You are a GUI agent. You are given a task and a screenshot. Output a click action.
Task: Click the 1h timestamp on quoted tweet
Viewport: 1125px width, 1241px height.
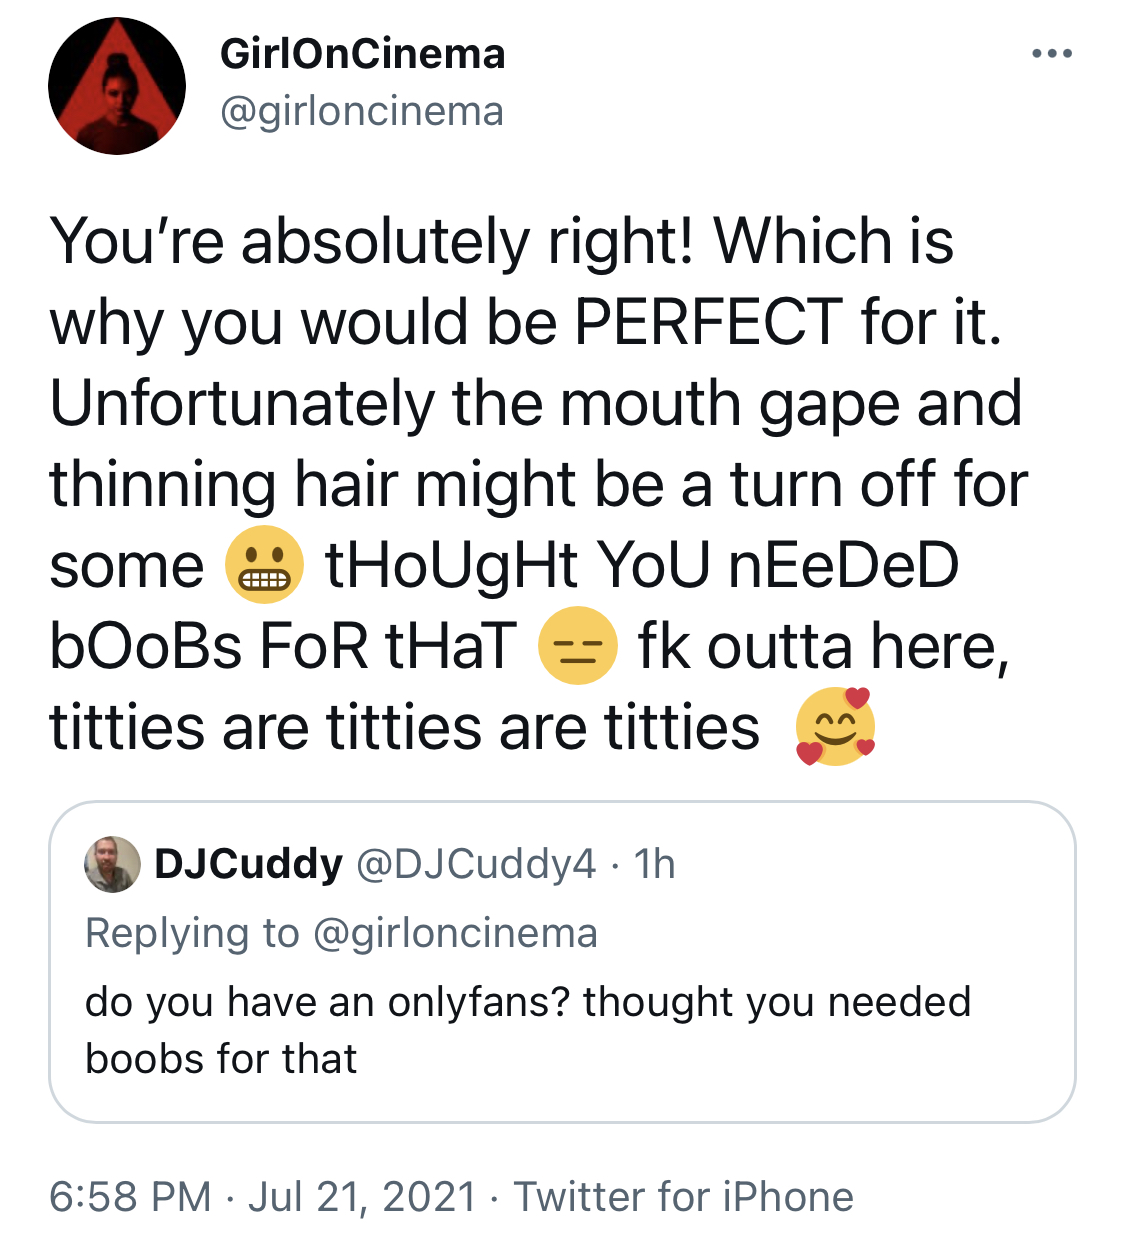[x=655, y=864]
